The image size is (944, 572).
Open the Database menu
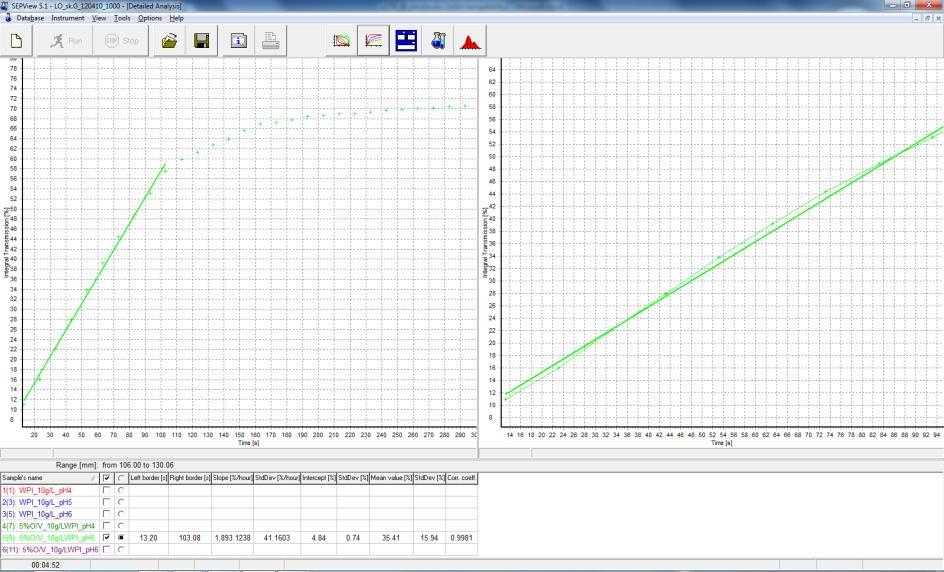pos(30,18)
